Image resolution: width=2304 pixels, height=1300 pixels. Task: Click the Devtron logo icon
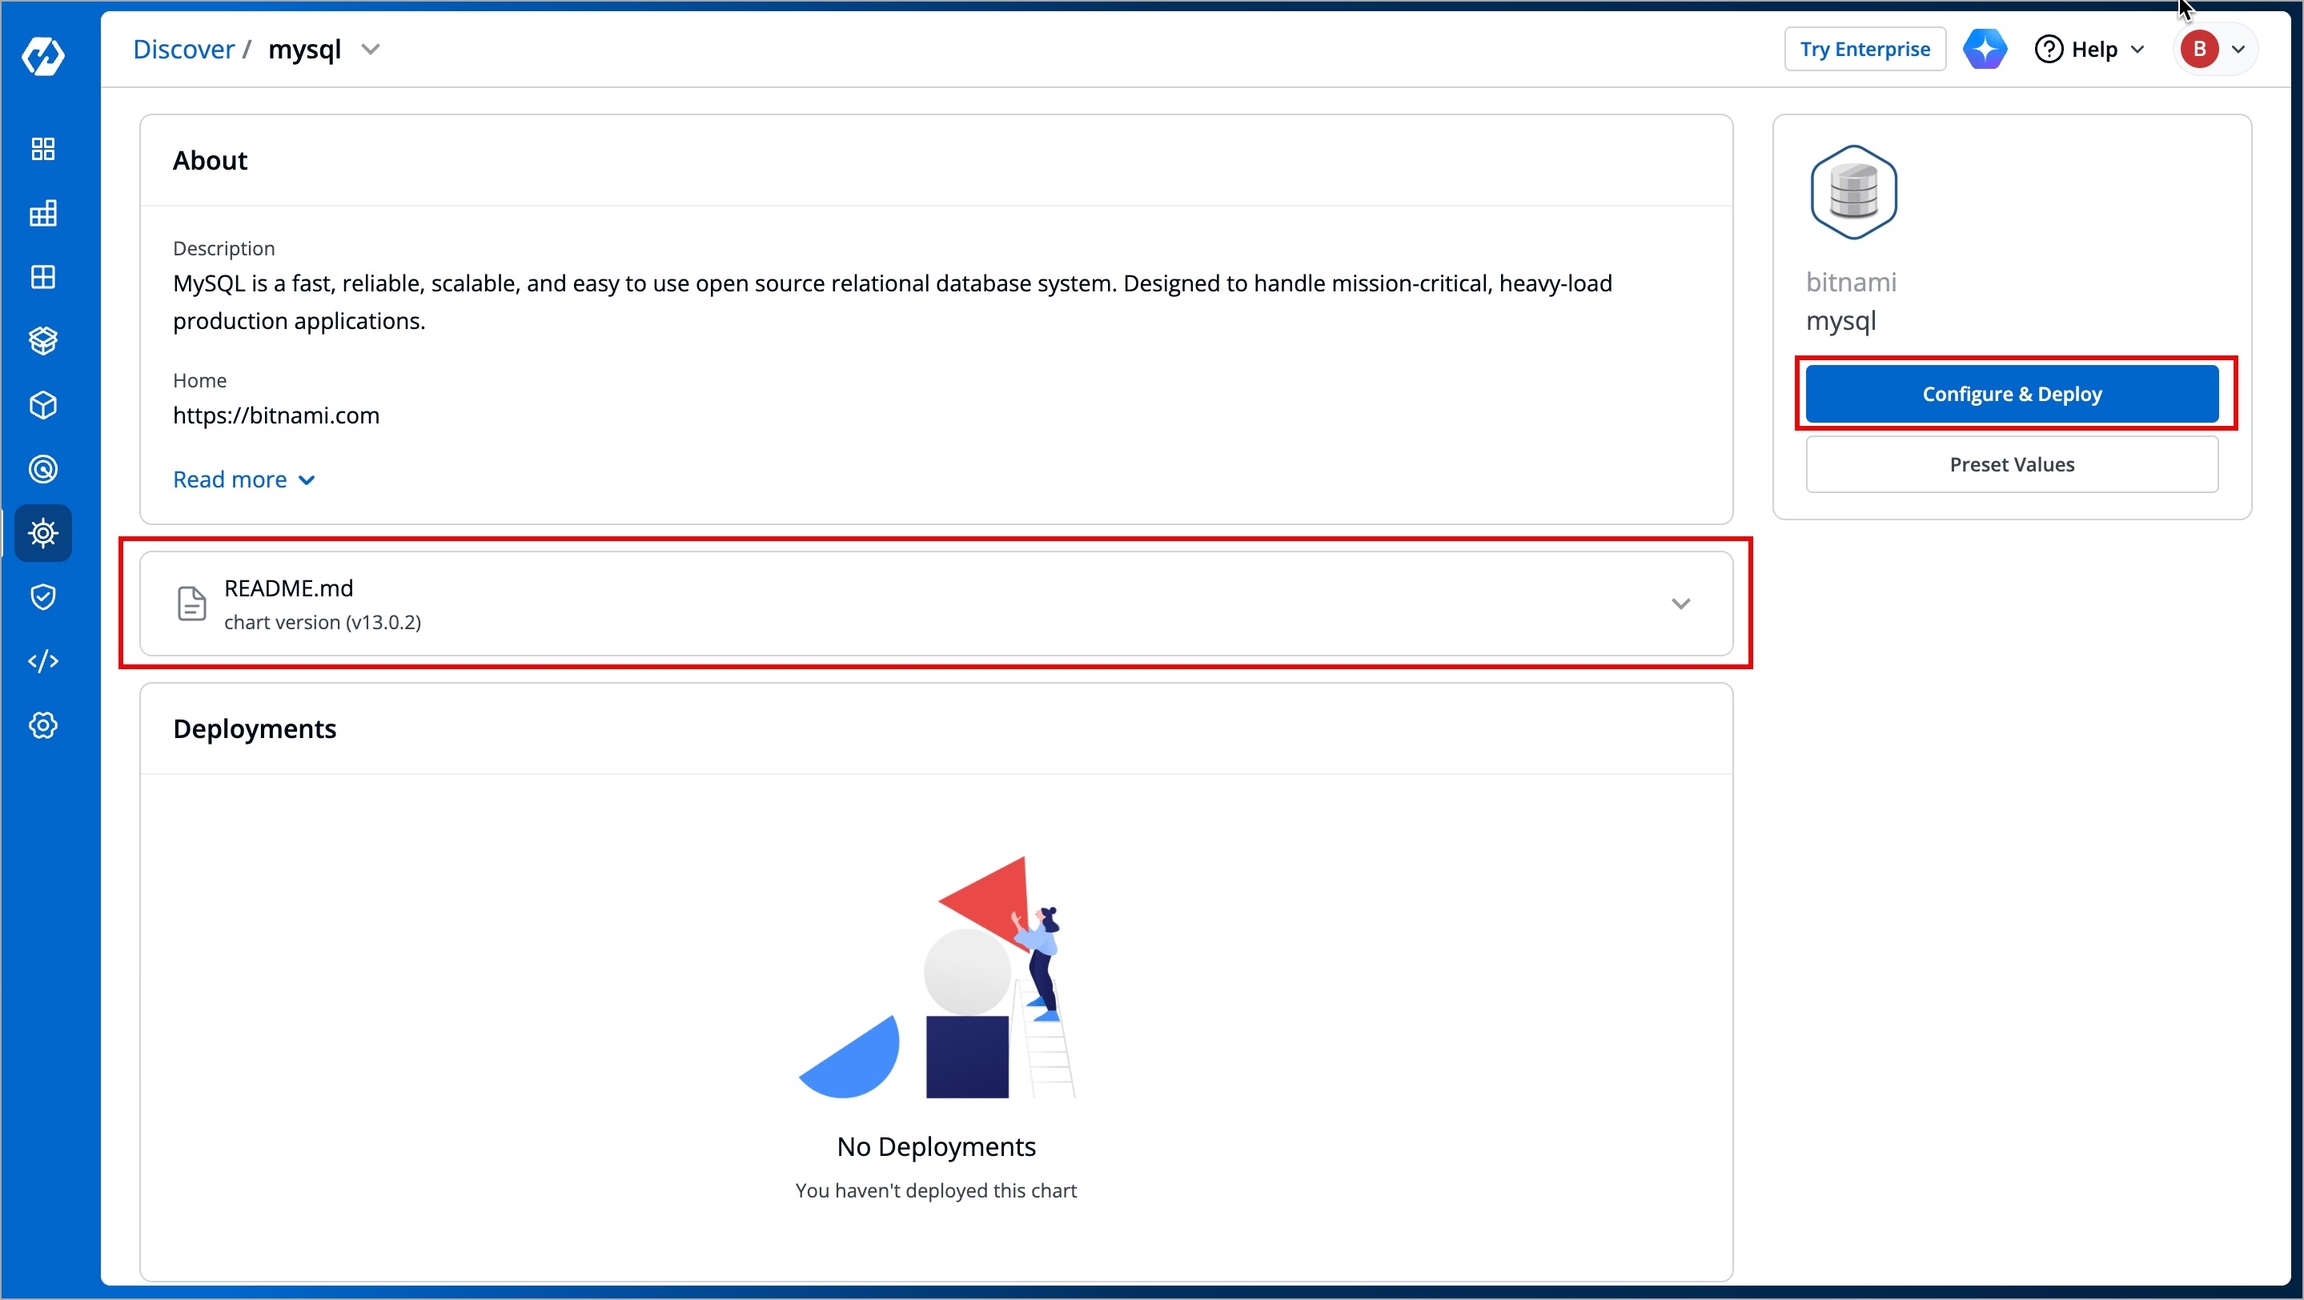pos(43,56)
